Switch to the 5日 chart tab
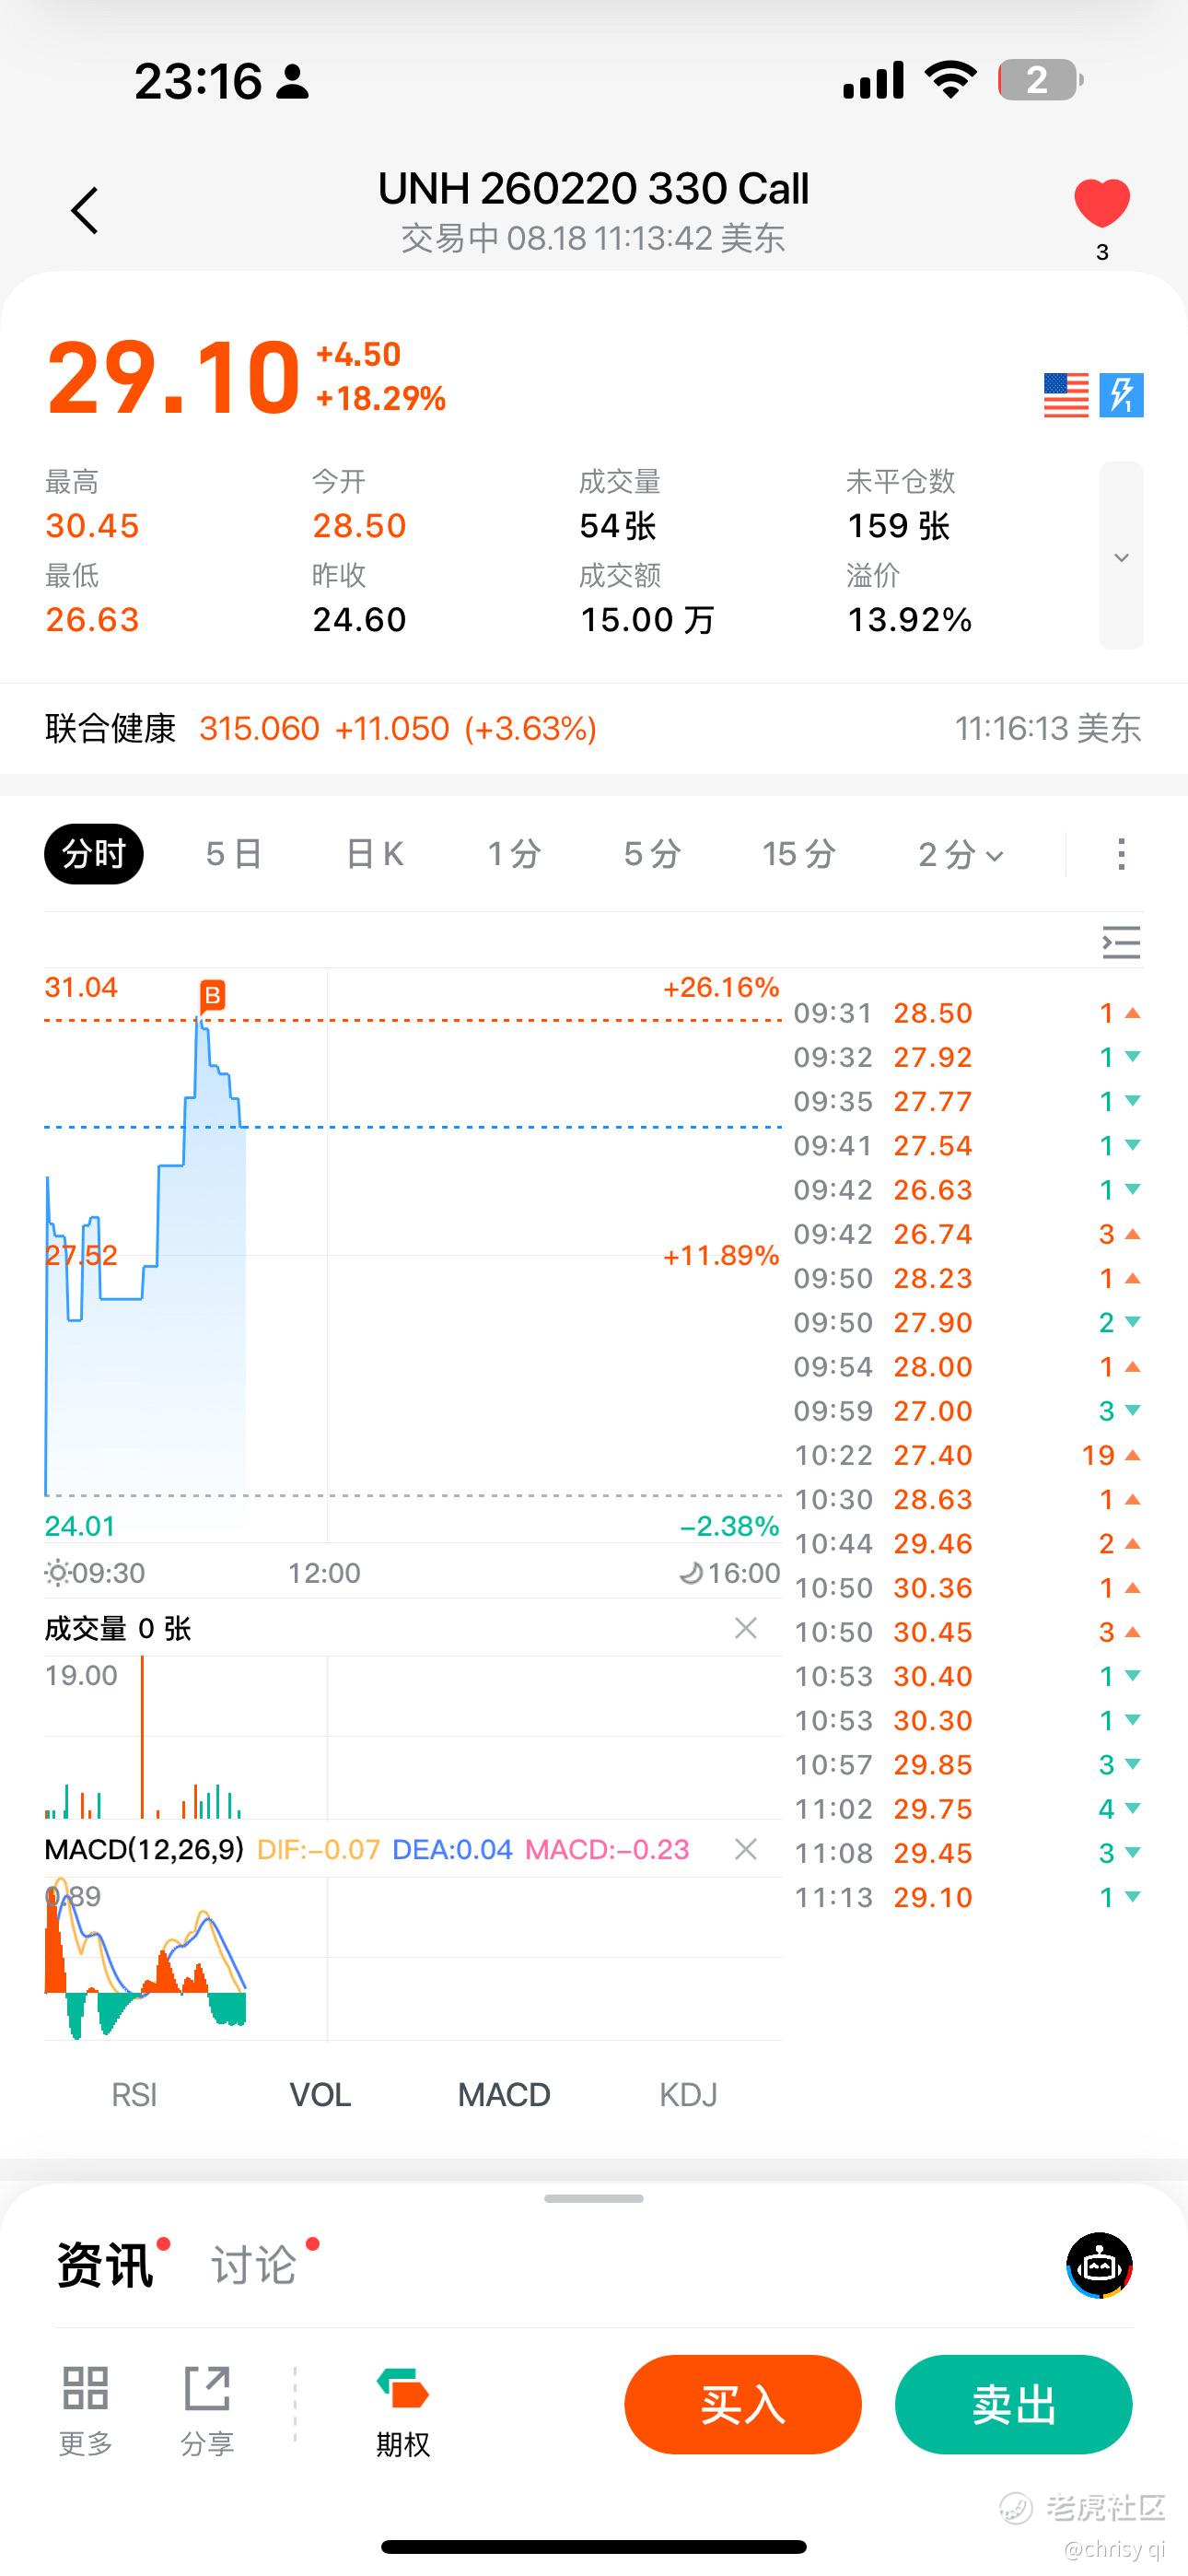The height and width of the screenshot is (2576, 1188). (x=234, y=854)
